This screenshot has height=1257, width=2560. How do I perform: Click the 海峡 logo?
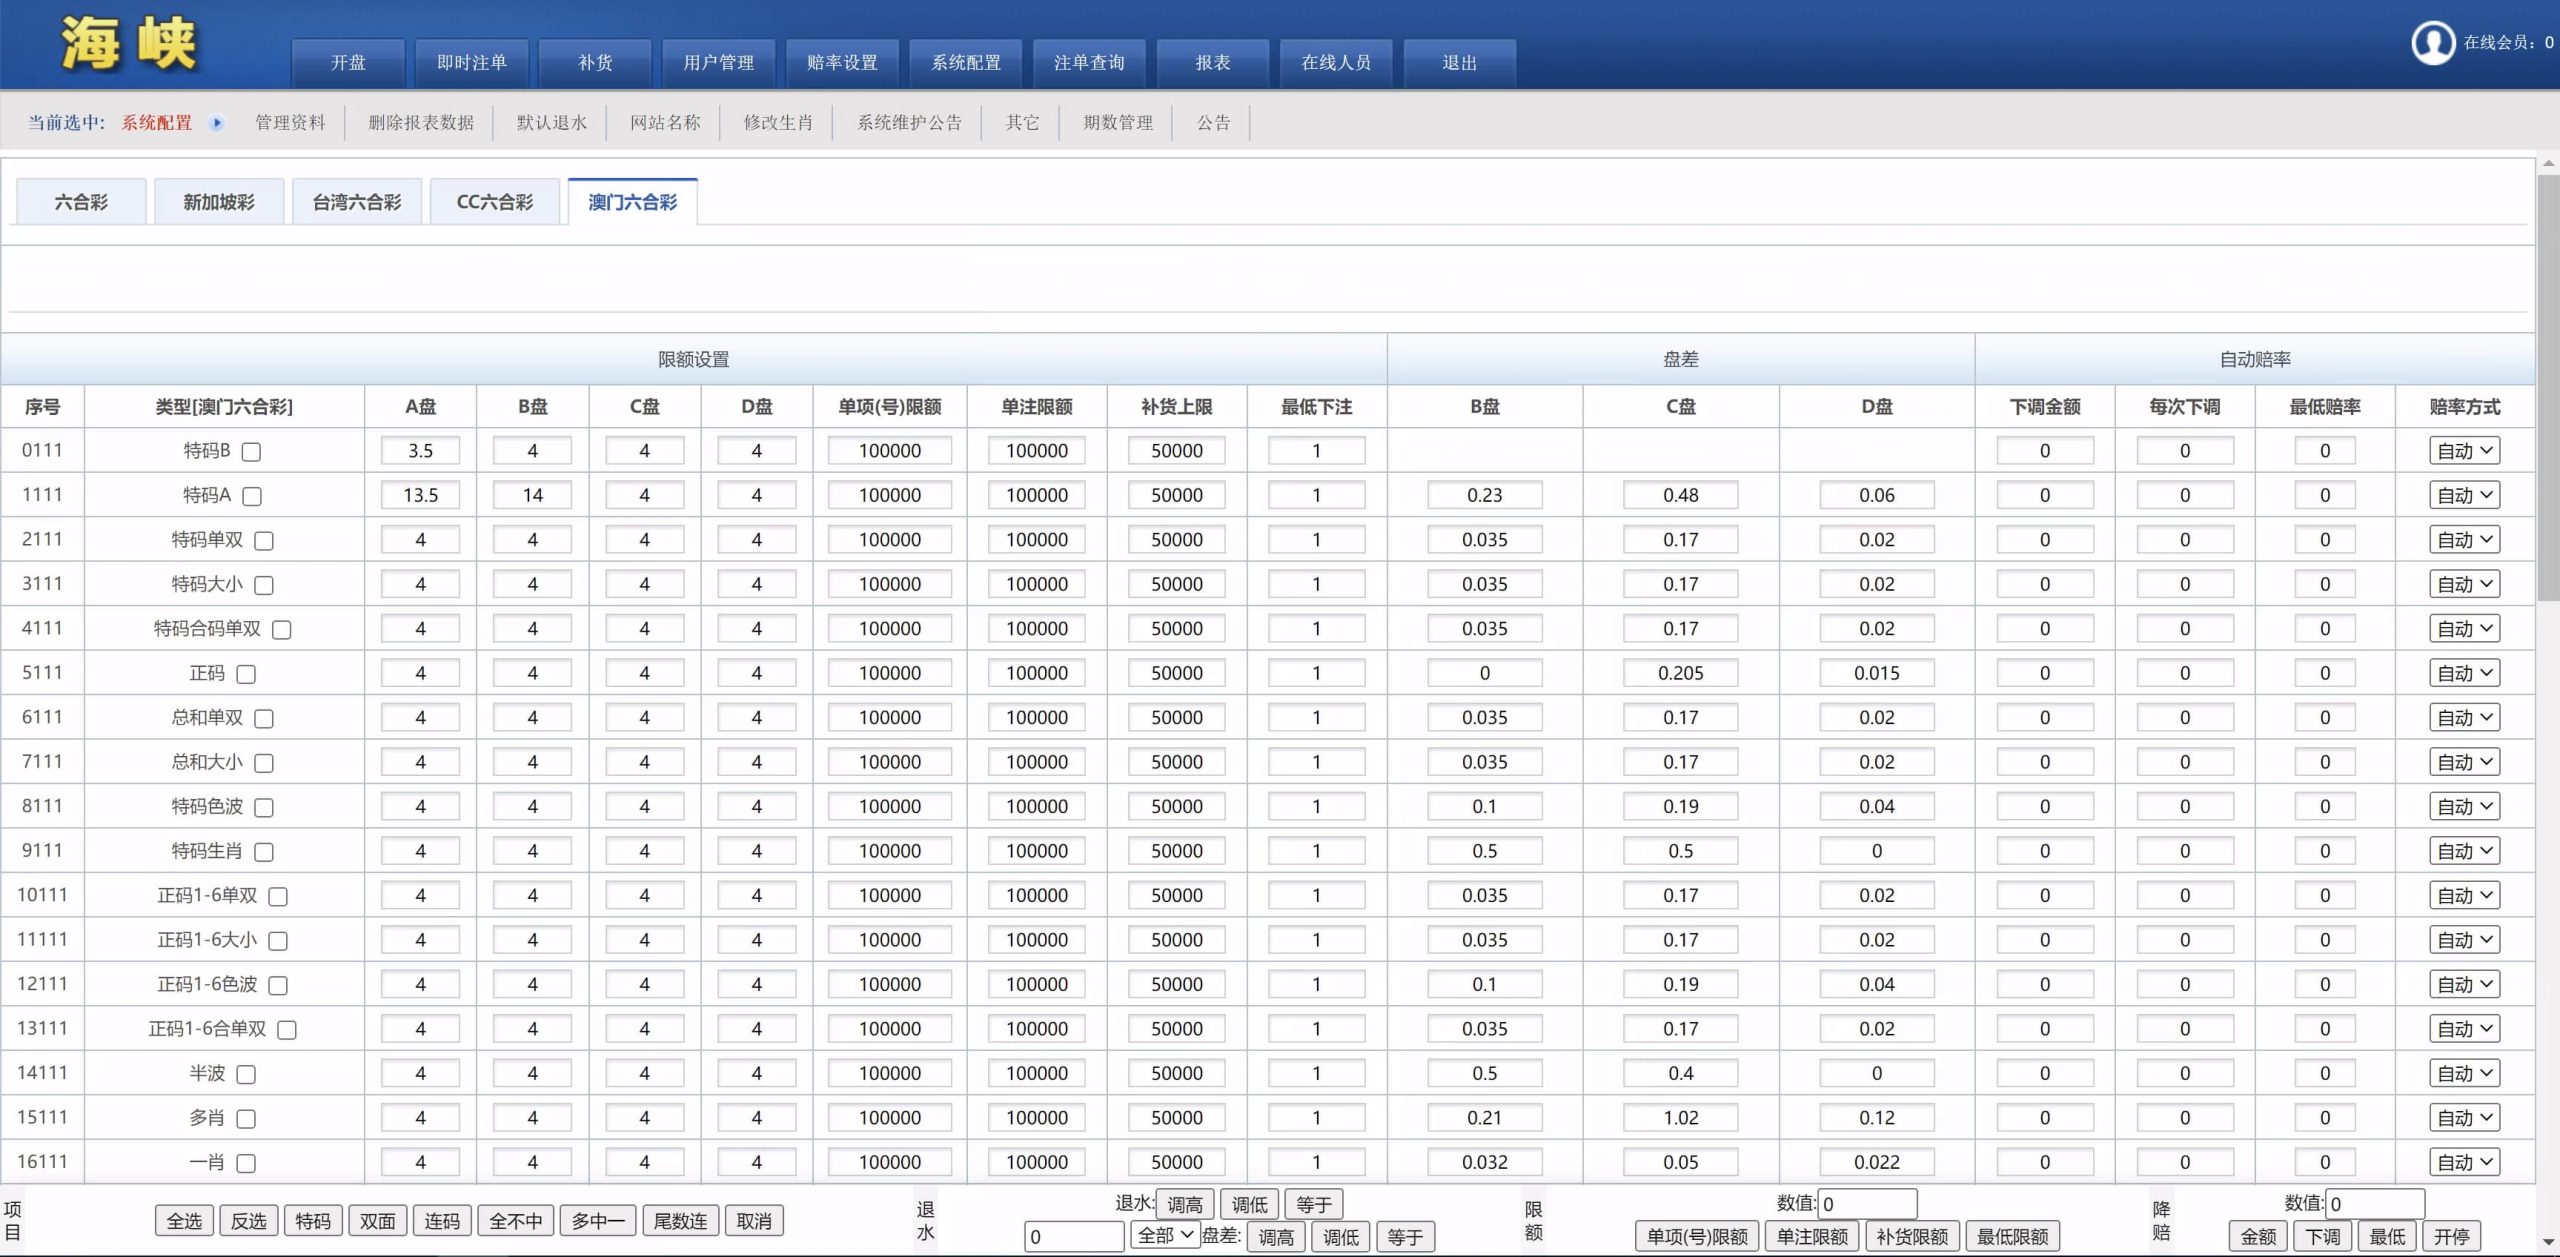click(128, 44)
